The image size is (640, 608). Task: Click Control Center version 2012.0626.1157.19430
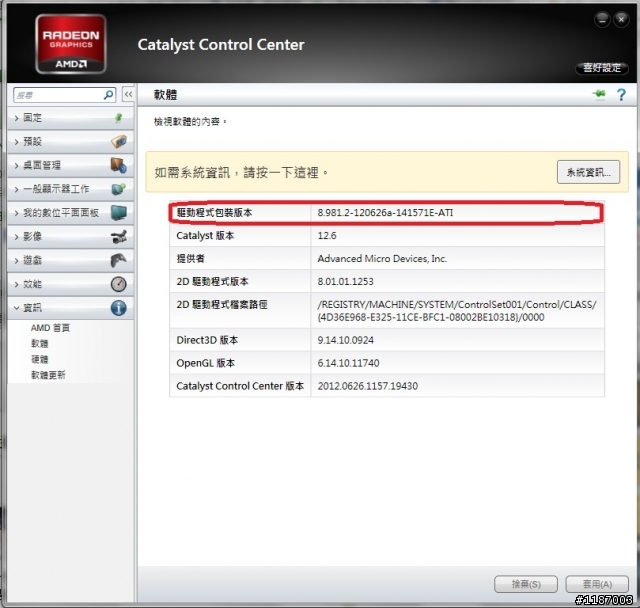tap(368, 386)
